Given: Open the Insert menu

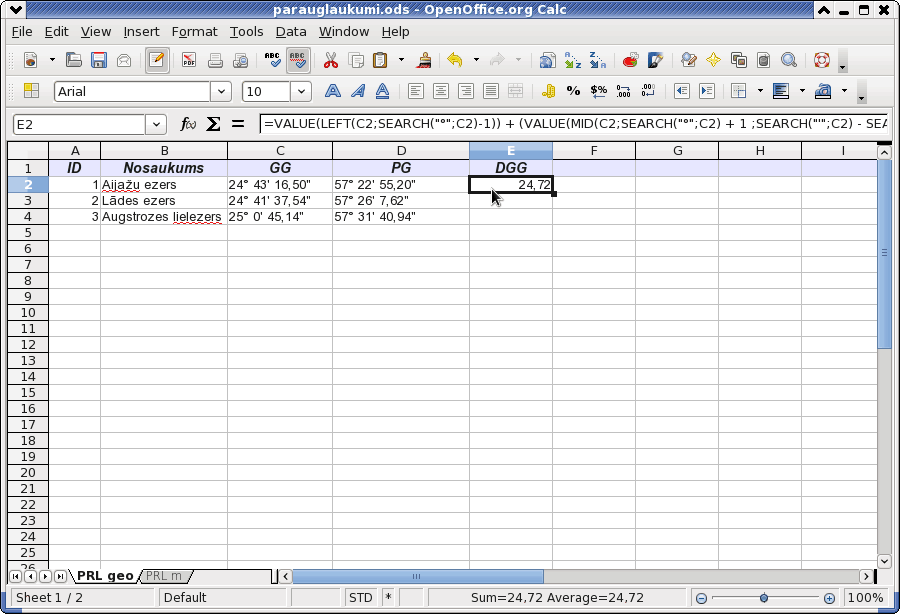Looking at the screenshot, I should coord(141,32).
